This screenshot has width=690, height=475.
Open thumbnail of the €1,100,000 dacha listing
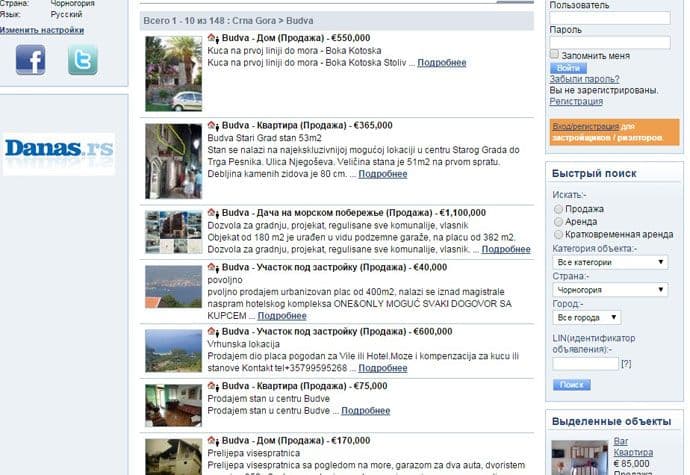[x=174, y=232]
